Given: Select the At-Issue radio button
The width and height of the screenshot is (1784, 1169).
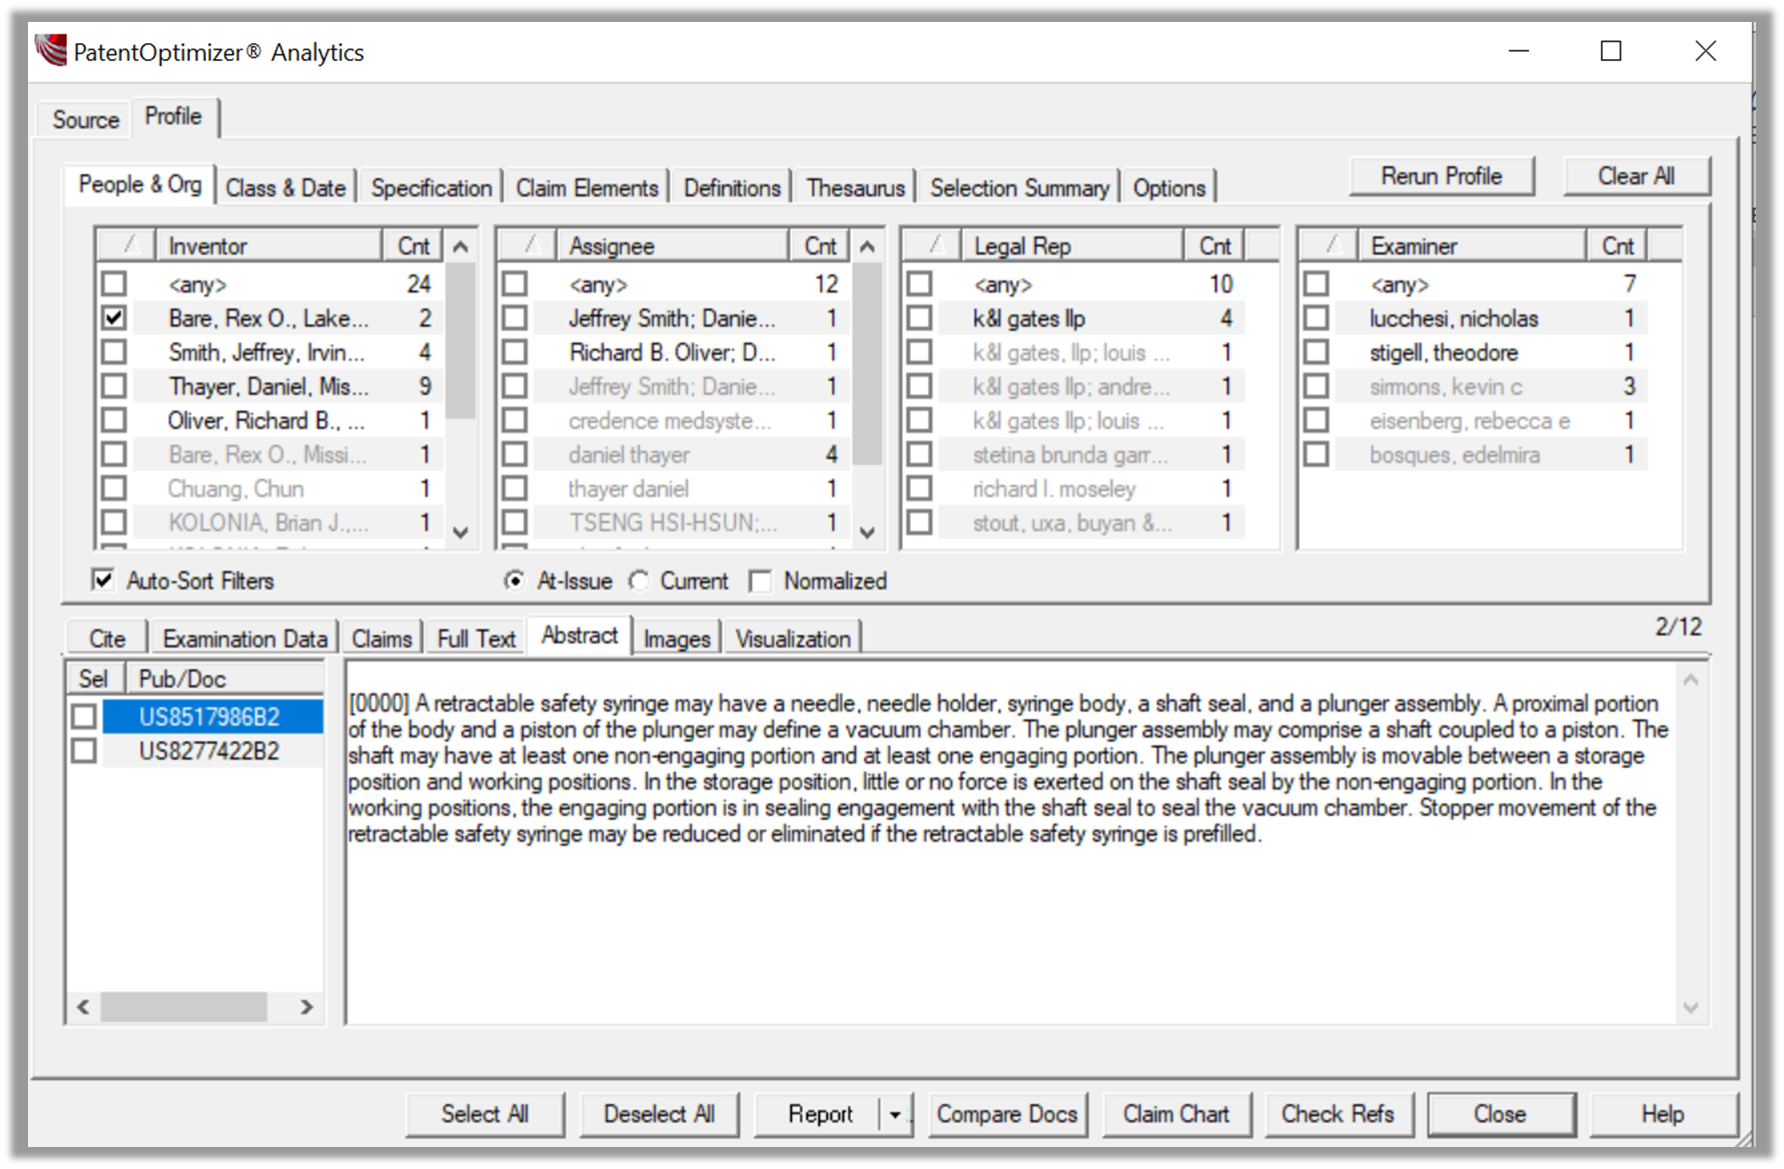Looking at the screenshot, I should 514,581.
